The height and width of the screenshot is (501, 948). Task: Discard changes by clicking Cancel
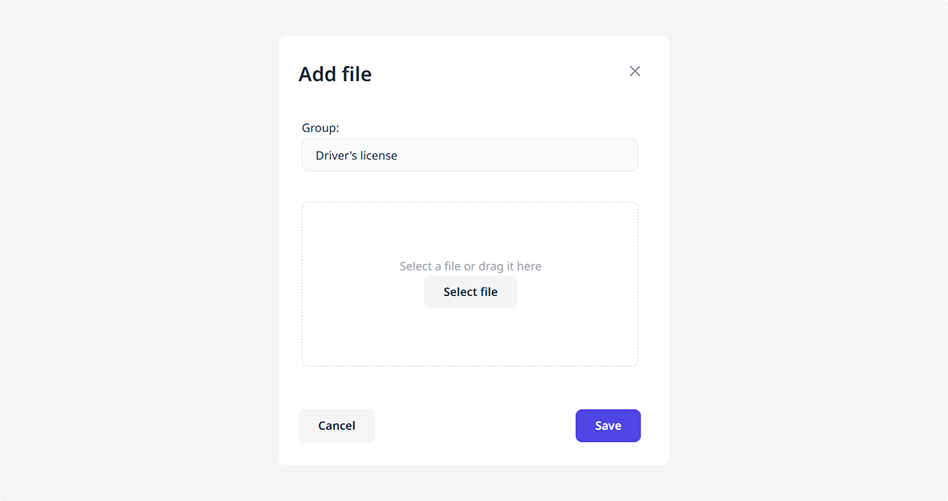click(336, 426)
